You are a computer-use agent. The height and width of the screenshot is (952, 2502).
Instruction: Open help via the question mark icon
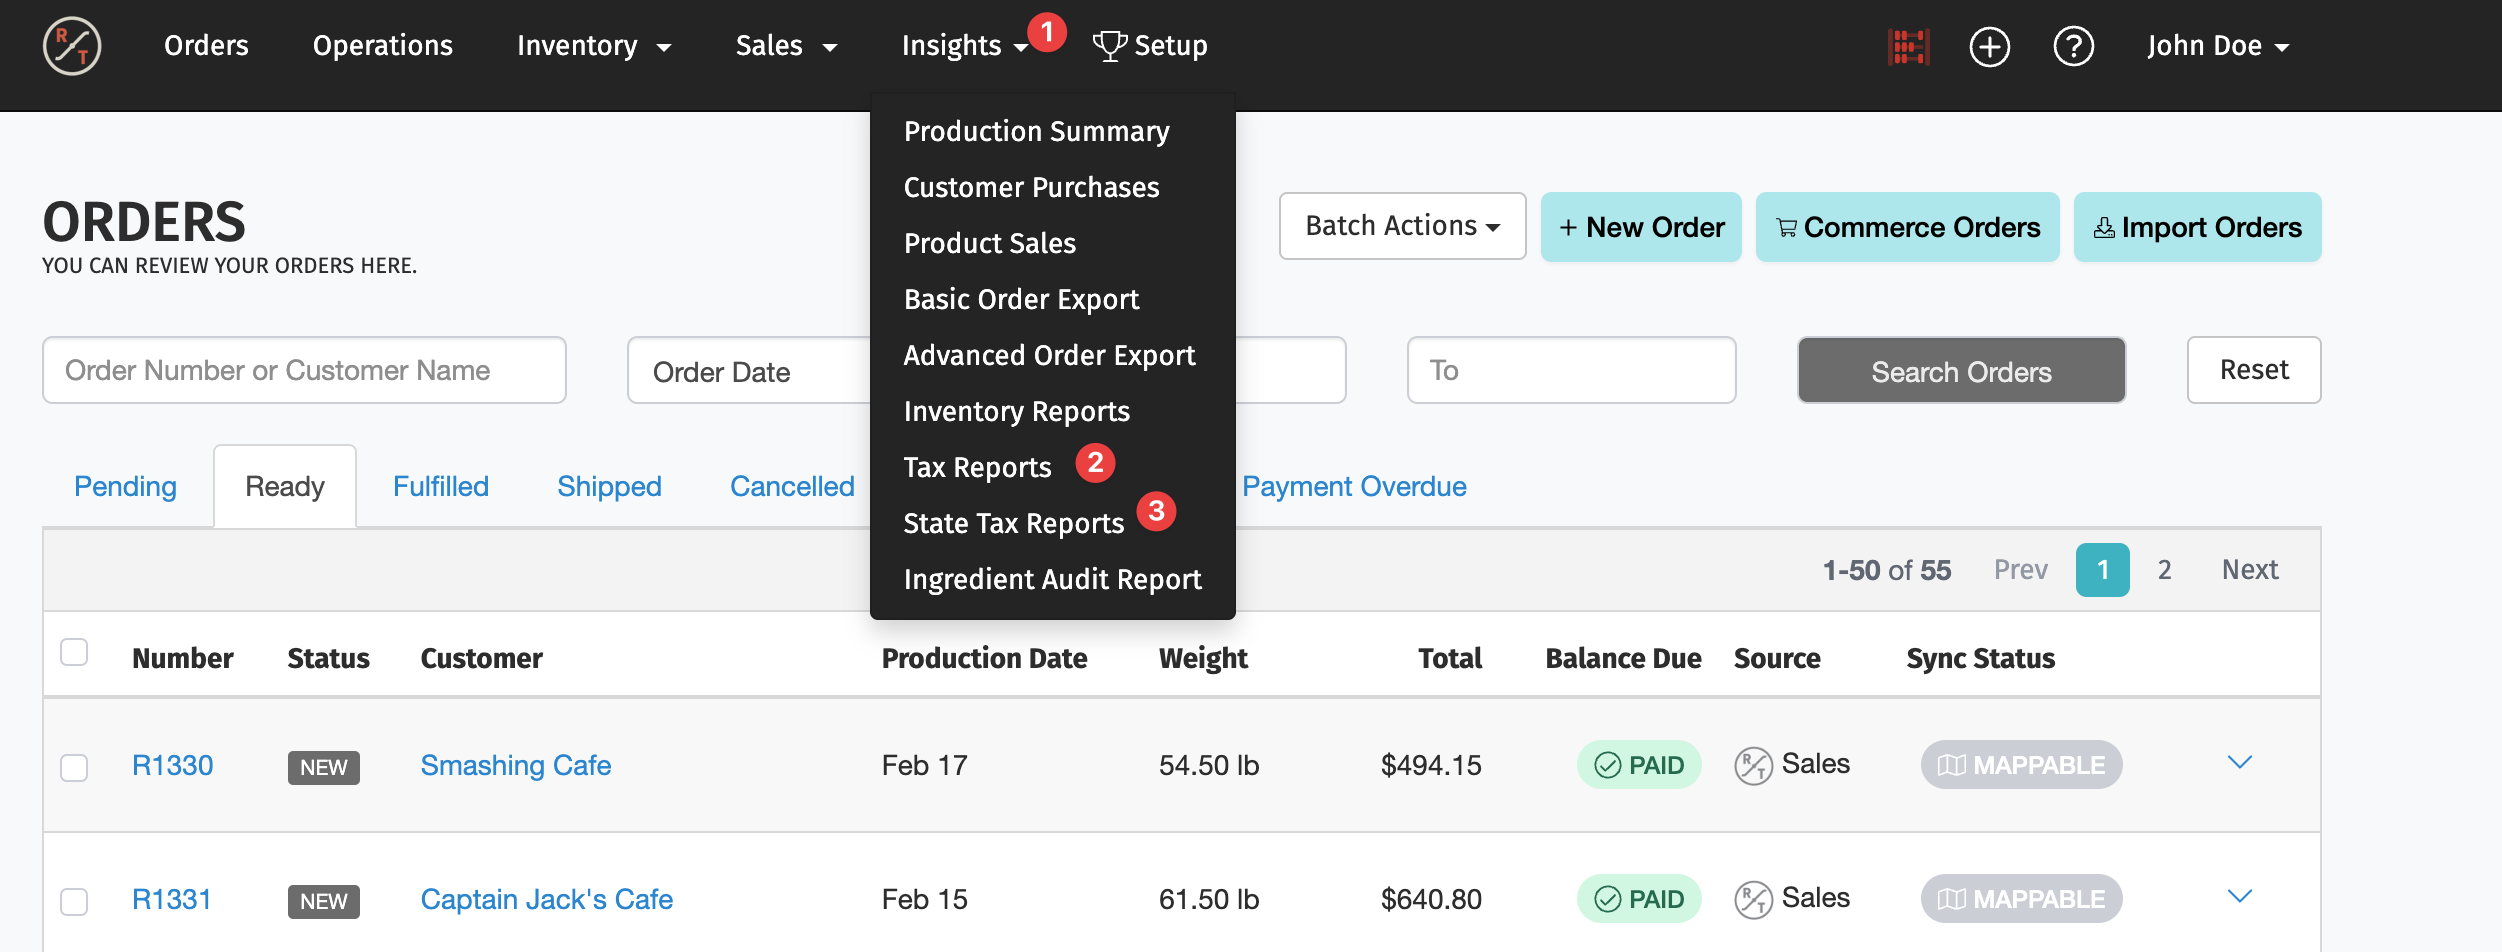point(2073,47)
